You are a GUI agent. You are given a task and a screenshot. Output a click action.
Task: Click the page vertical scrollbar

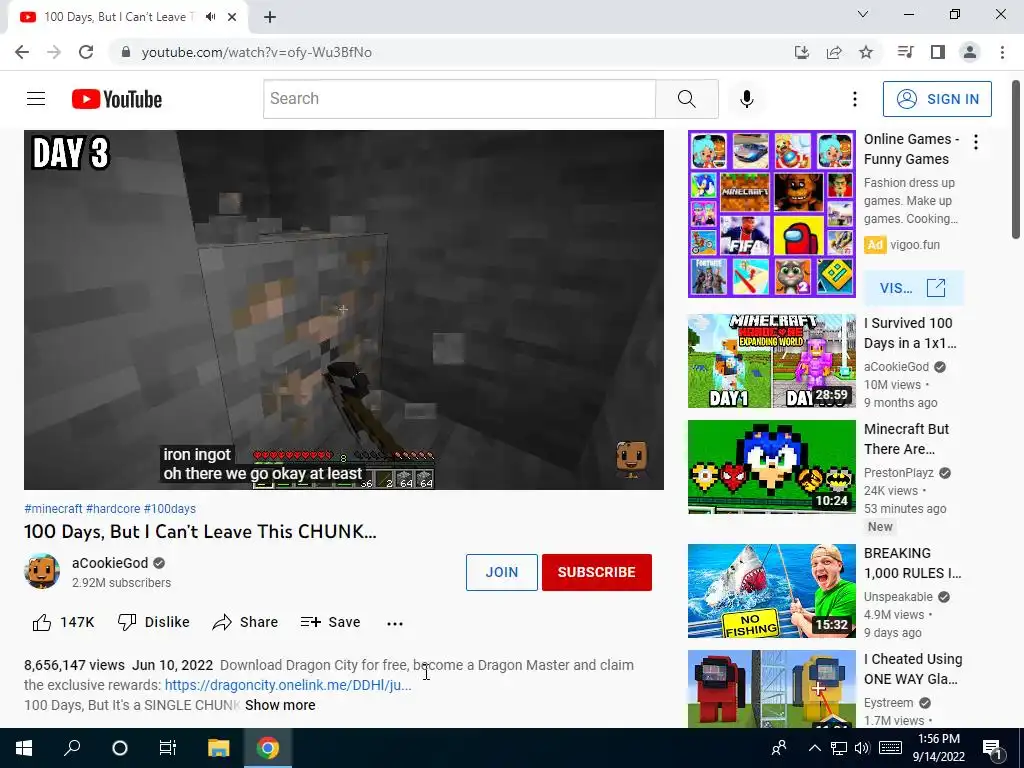(1016, 159)
